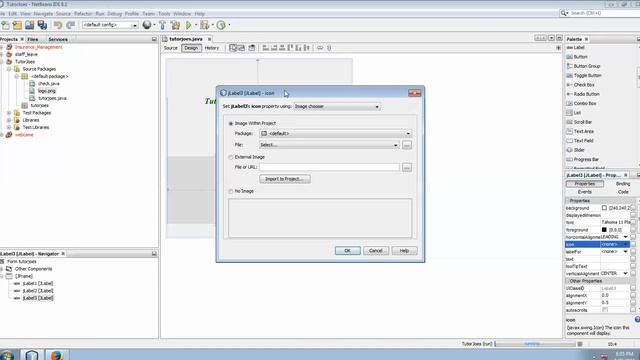640x360 pixels.
Task: Click the foreground black color swatch
Action: point(604,230)
